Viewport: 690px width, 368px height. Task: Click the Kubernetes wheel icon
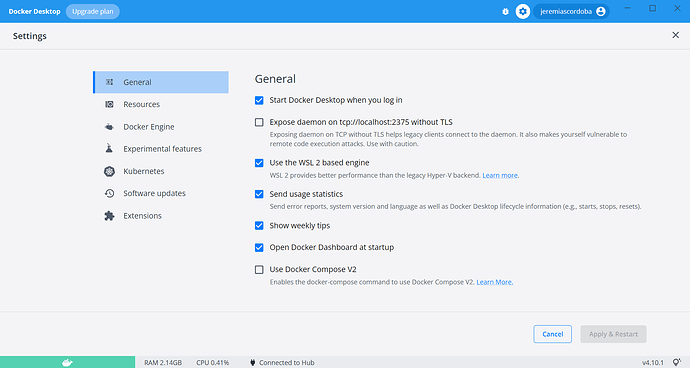pos(109,171)
